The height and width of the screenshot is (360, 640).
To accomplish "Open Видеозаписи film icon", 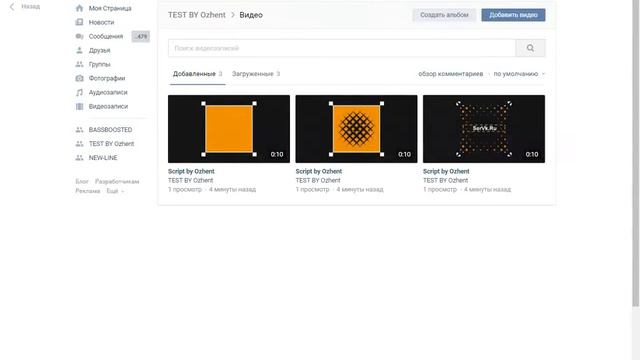I will click(80, 106).
